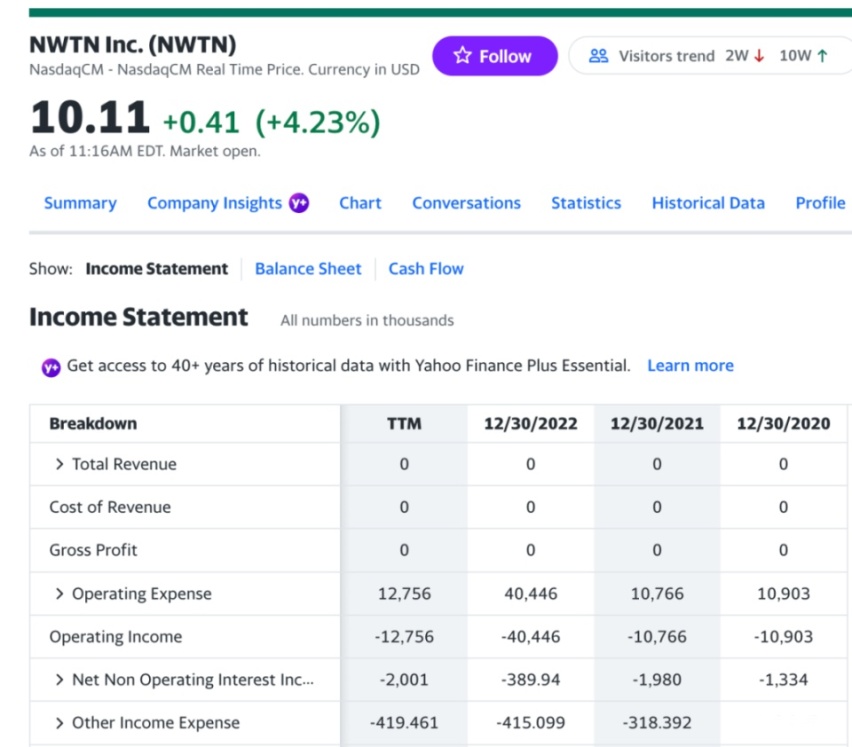This screenshot has height=747, width=852.
Task: Click the -12,756 Operating Income value
Action: point(404,637)
